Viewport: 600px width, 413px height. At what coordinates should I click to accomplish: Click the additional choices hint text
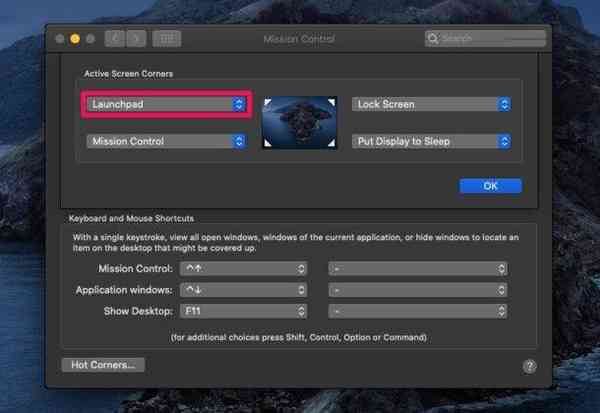pyautogui.click(x=298, y=338)
